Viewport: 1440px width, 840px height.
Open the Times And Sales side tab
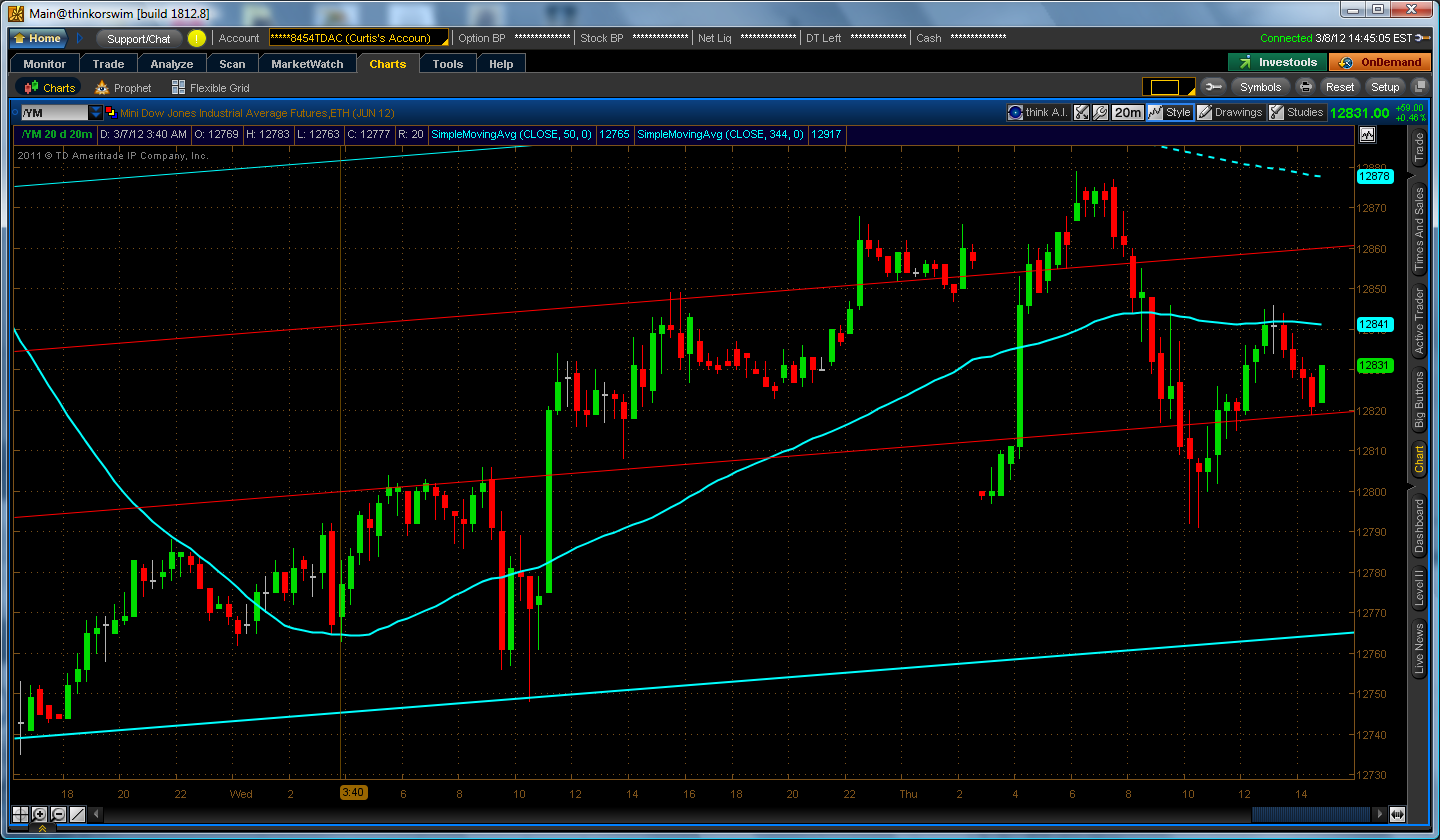click(x=1418, y=230)
